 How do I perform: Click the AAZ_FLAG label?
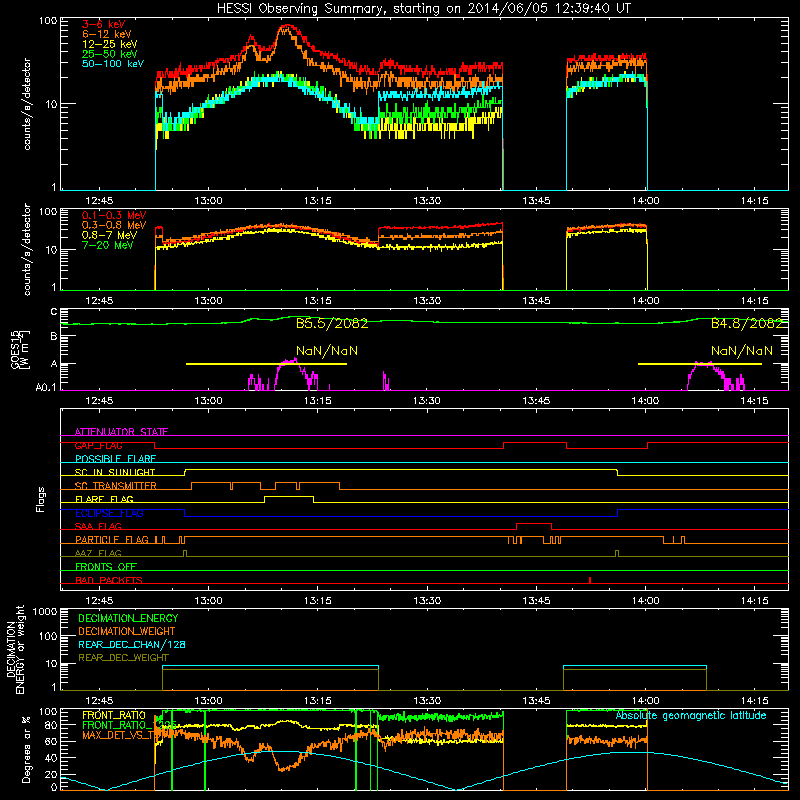[x=98, y=553]
